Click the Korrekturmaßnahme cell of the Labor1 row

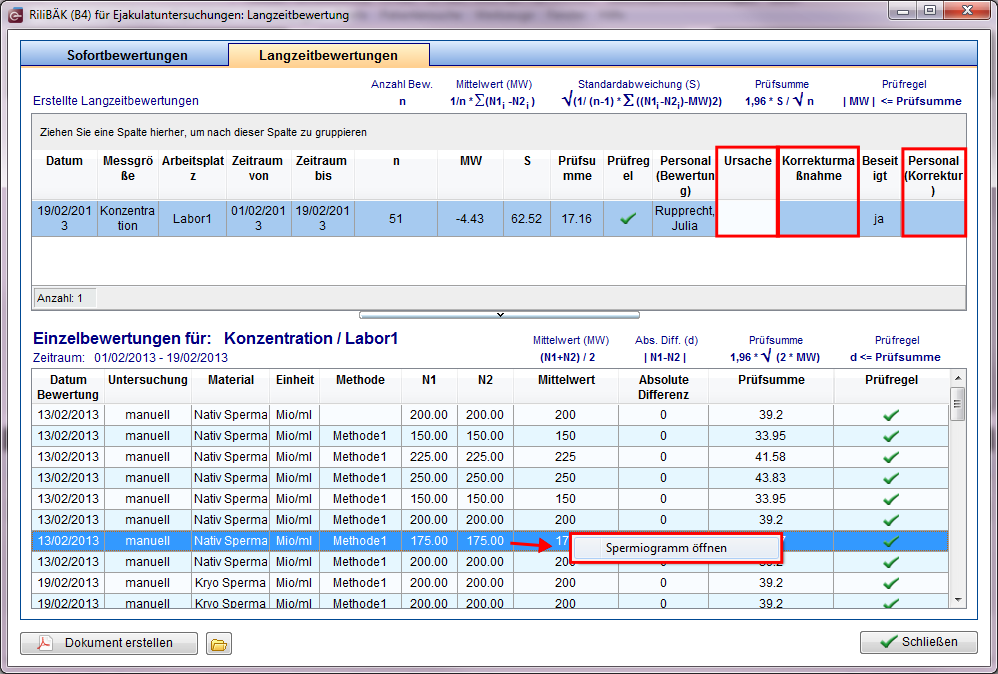click(x=819, y=219)
